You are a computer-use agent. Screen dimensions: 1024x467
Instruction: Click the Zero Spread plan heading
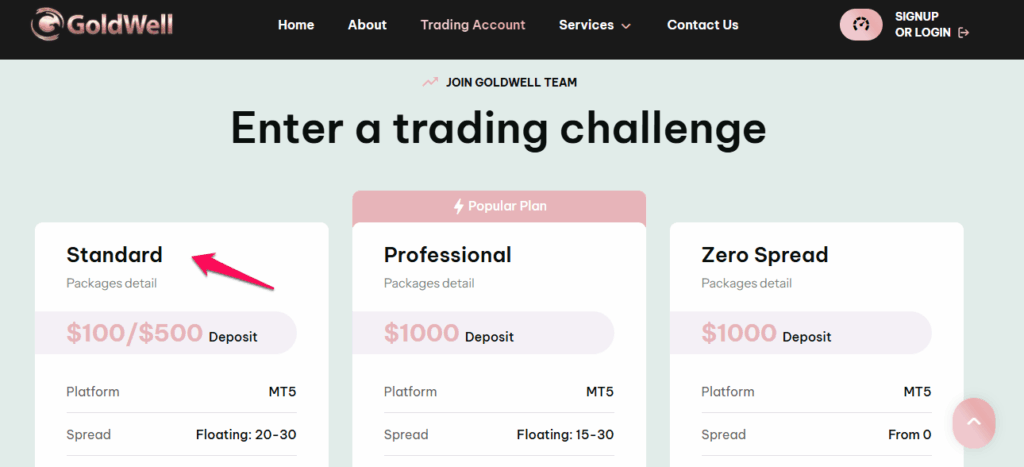[x=765, y=254]
